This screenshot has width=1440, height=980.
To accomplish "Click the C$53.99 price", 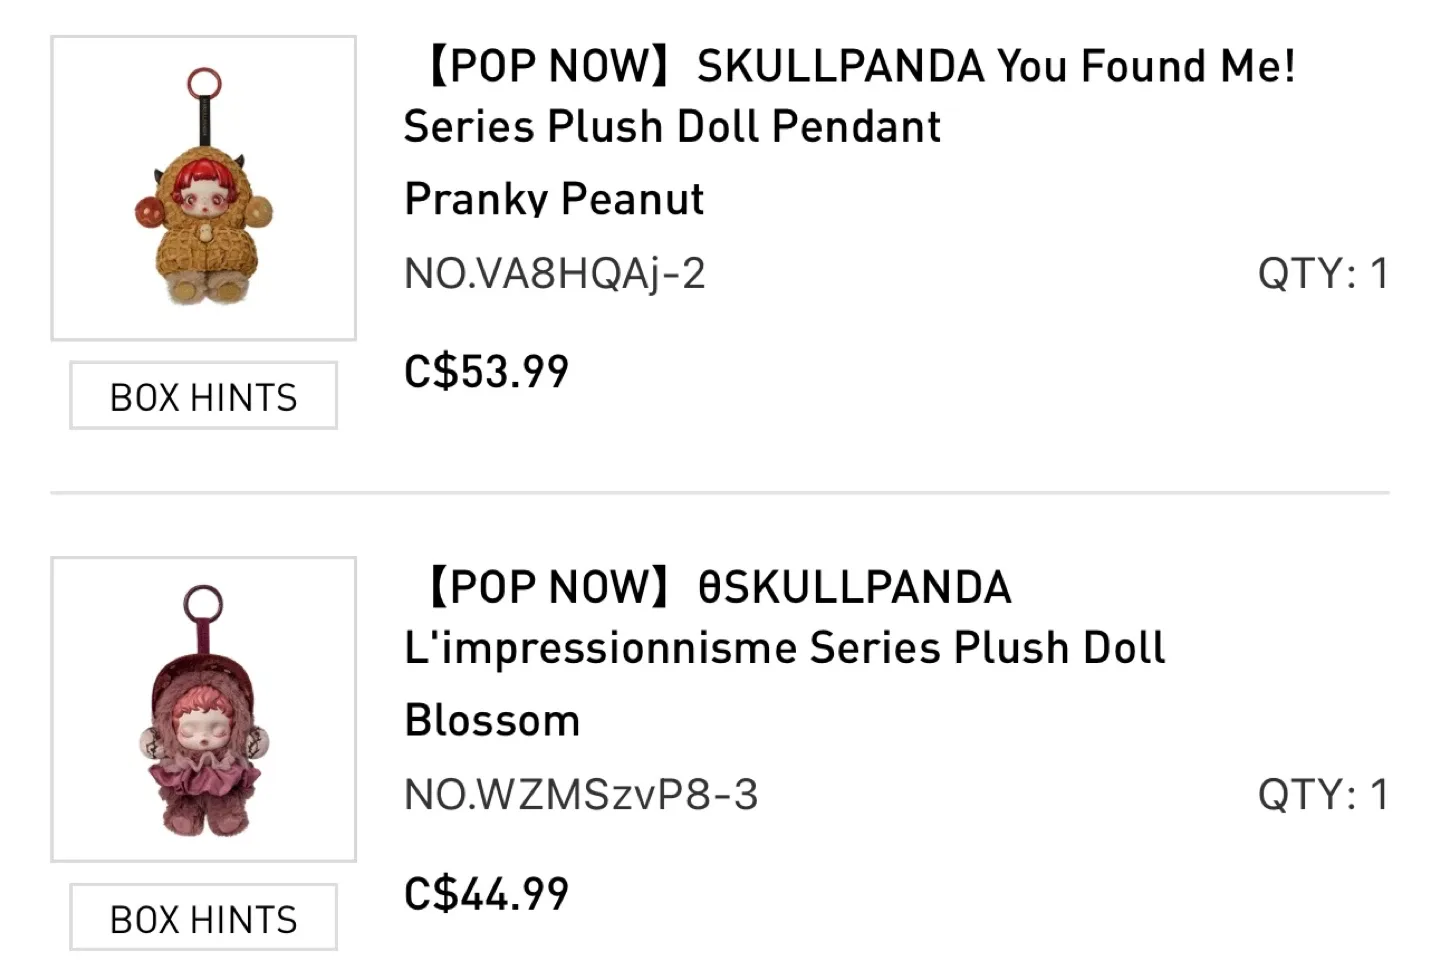I will tap(486, 371).
